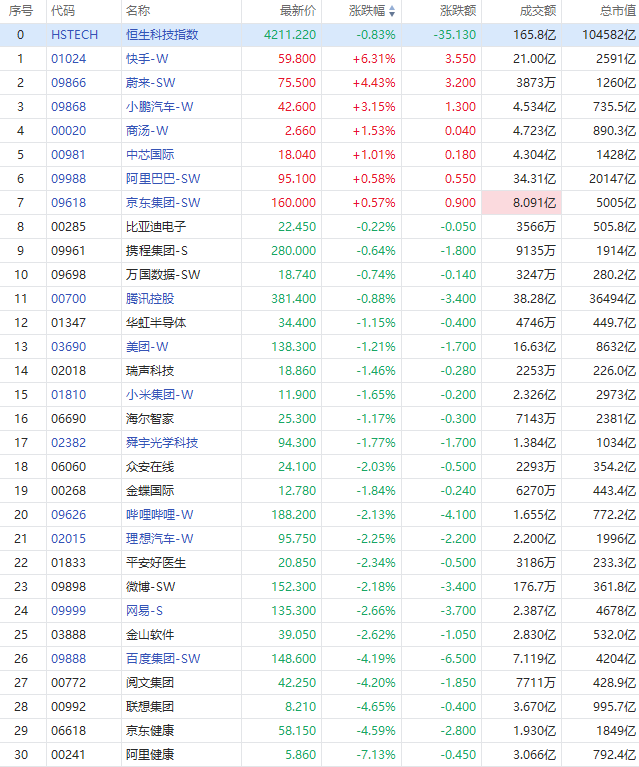Open 舜宇光学科技 stock name
The height and width of the screenshot is (767, 639).
(x=162, y=442)
